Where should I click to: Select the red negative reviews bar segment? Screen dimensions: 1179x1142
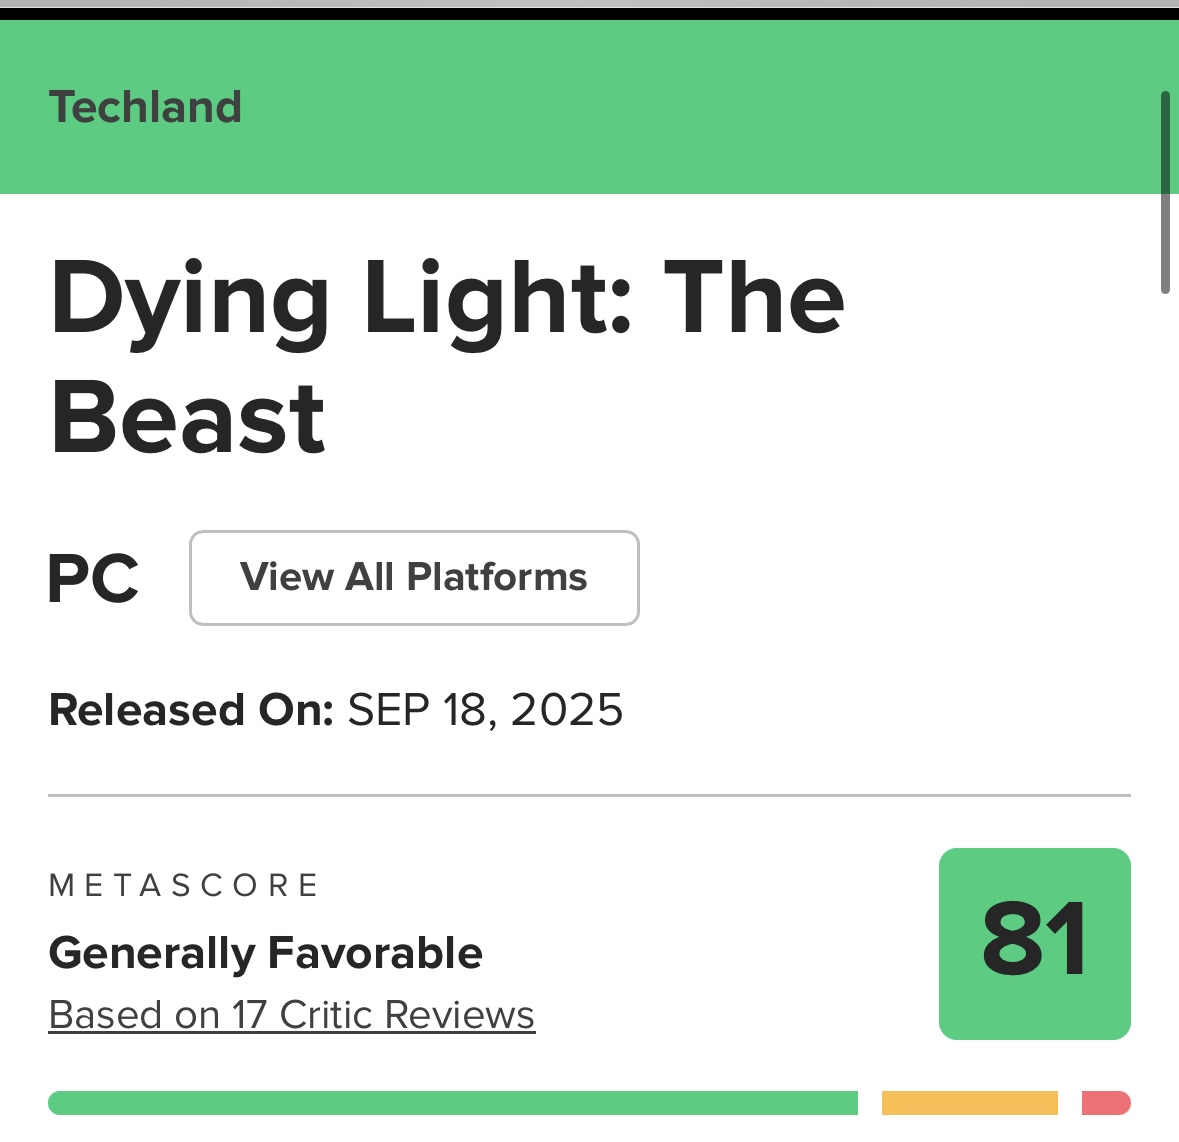point(1106,1103)
